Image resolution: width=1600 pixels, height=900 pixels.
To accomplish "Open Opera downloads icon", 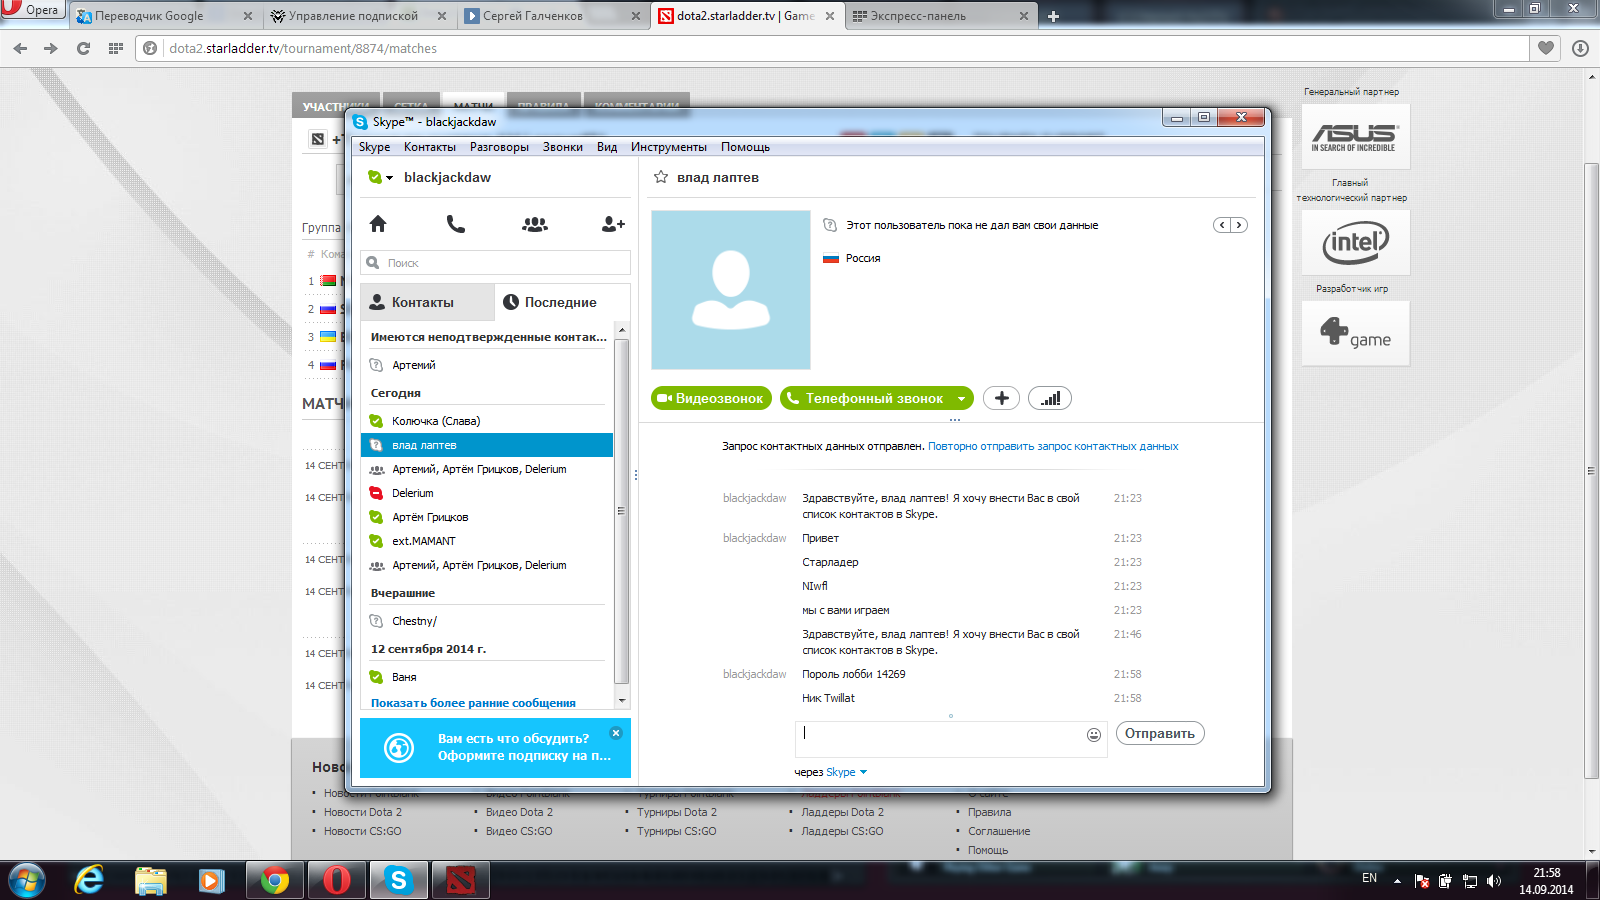I will click(x=1580, y=48).
